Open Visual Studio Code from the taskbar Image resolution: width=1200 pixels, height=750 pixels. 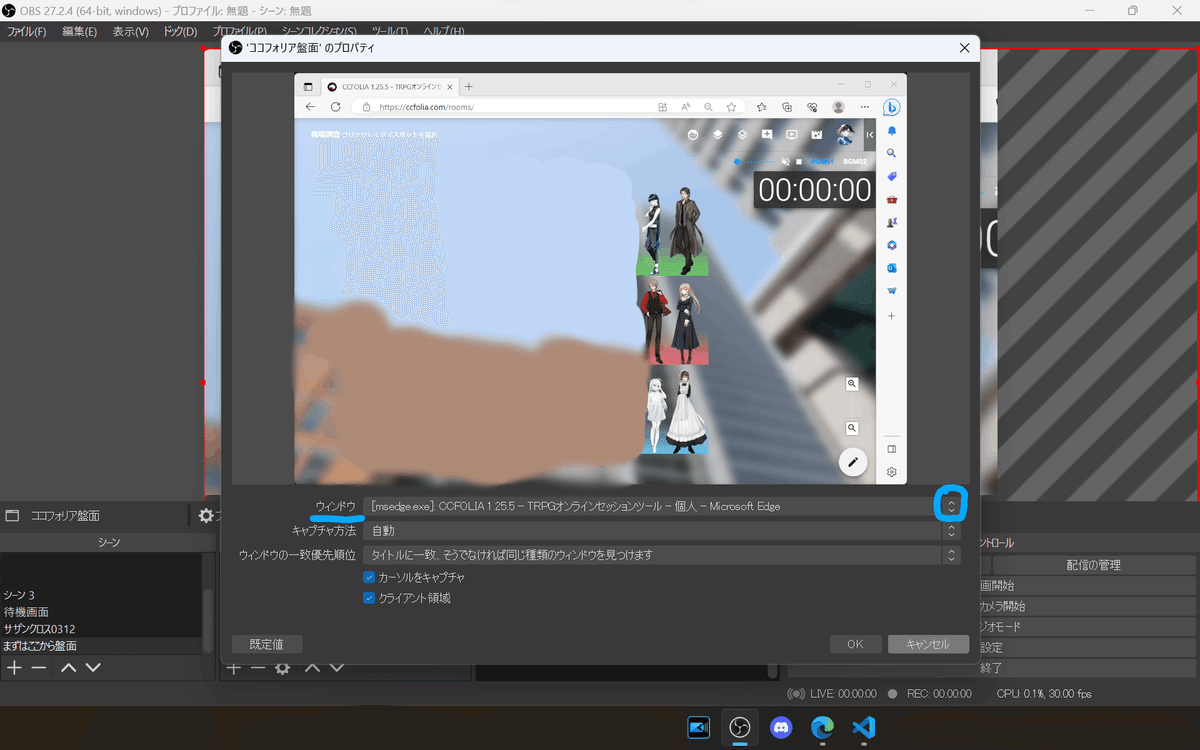864,727
